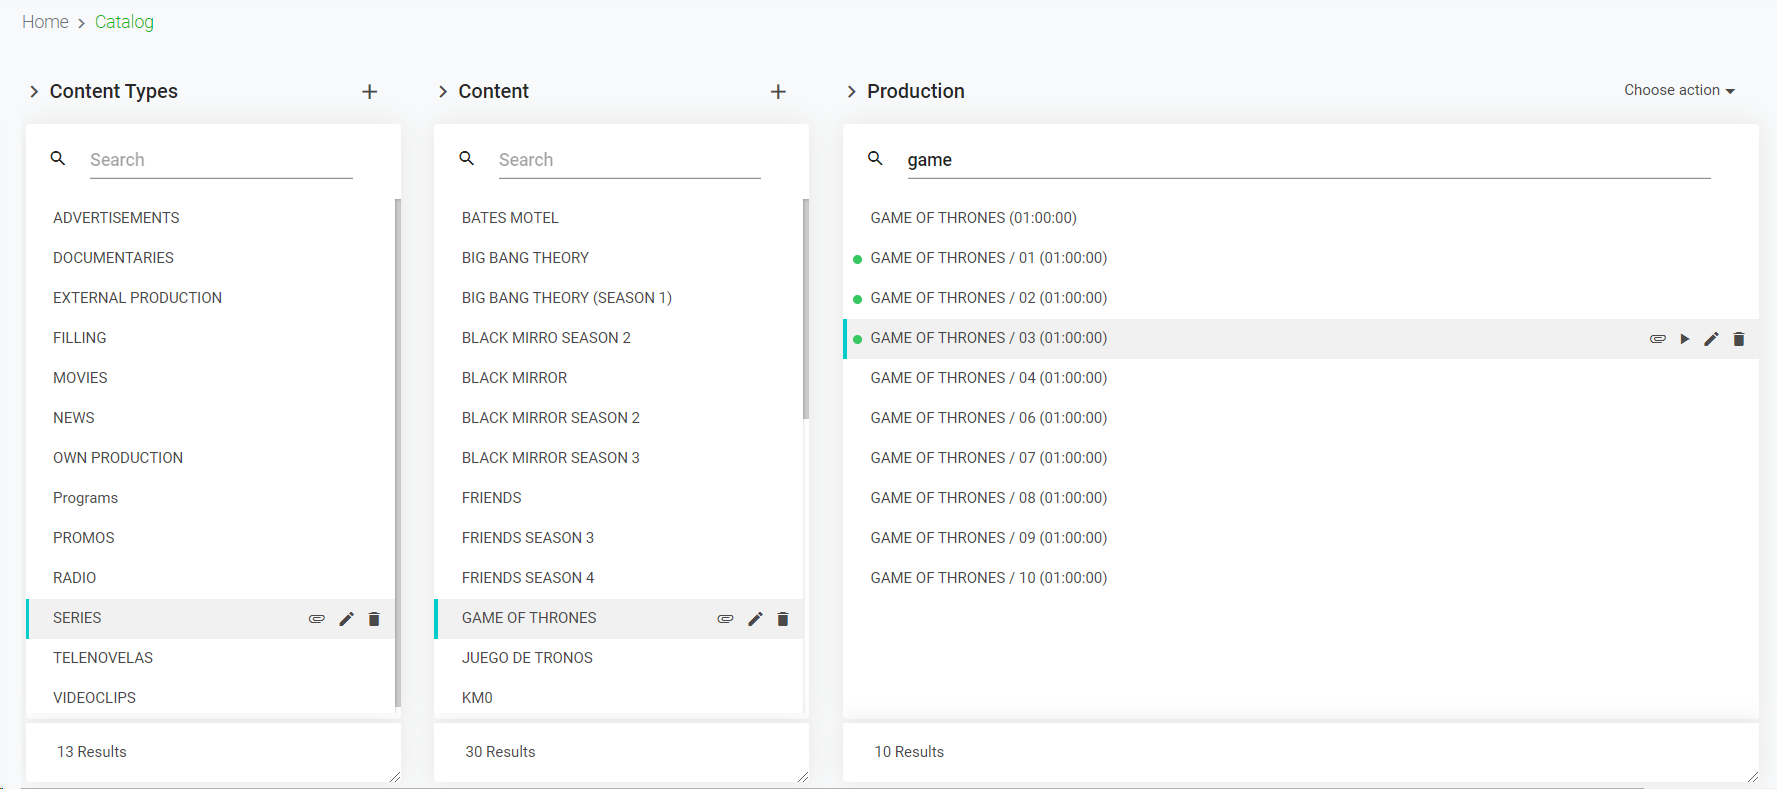Delete GAME OF THRONES content entry
This screenshot has width=1777, height=789.
783,619
